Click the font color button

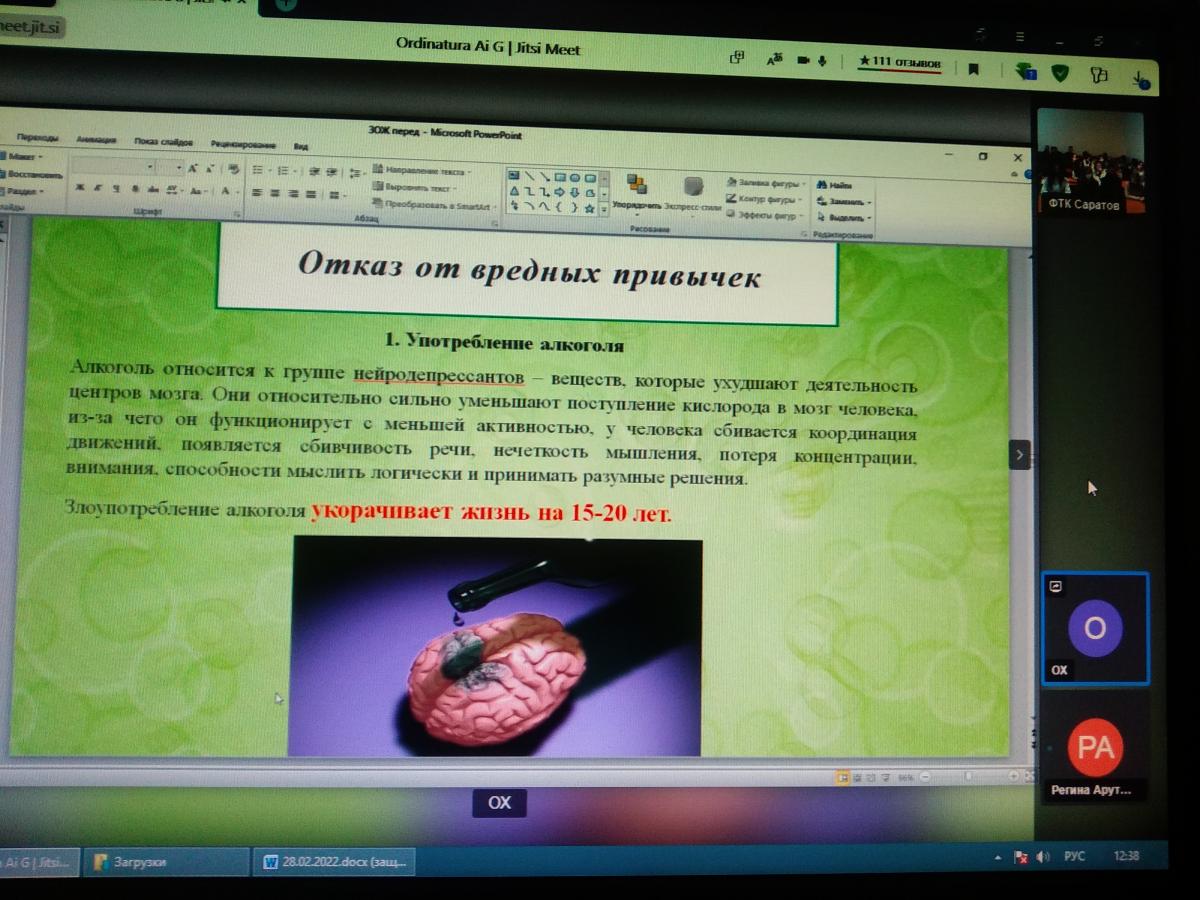226,191
